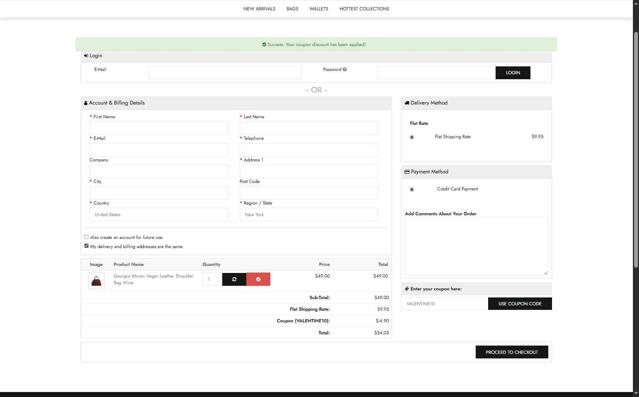This screenshot has width=639, height=397.
Task: Click the password help icon
Action: pos(345,69)
